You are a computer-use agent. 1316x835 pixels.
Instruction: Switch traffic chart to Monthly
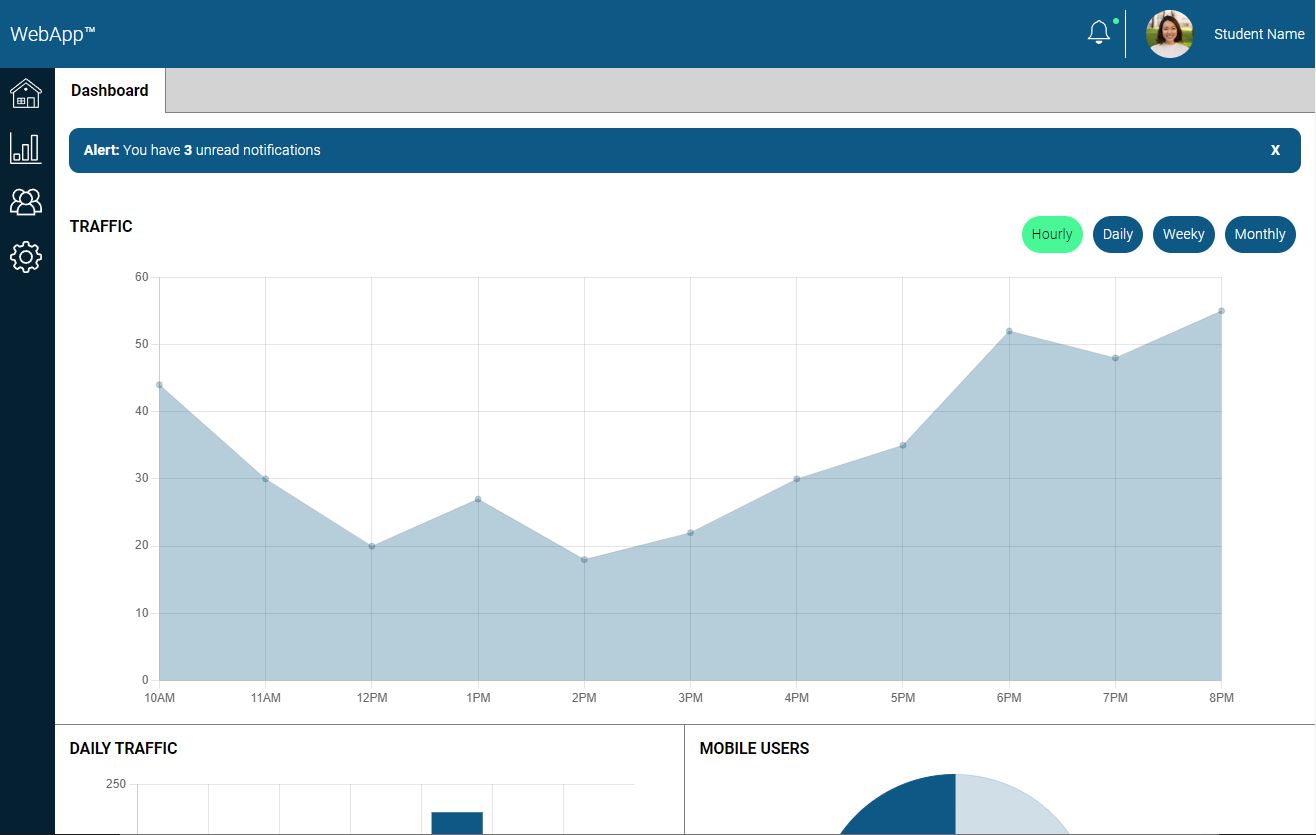pos(1260,234)
